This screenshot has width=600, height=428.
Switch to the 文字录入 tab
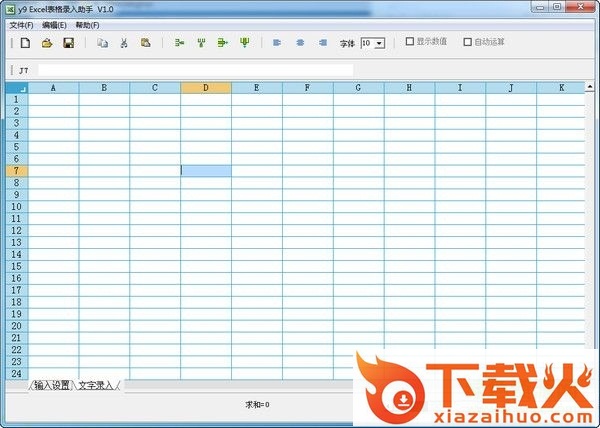tap(97, 385)
